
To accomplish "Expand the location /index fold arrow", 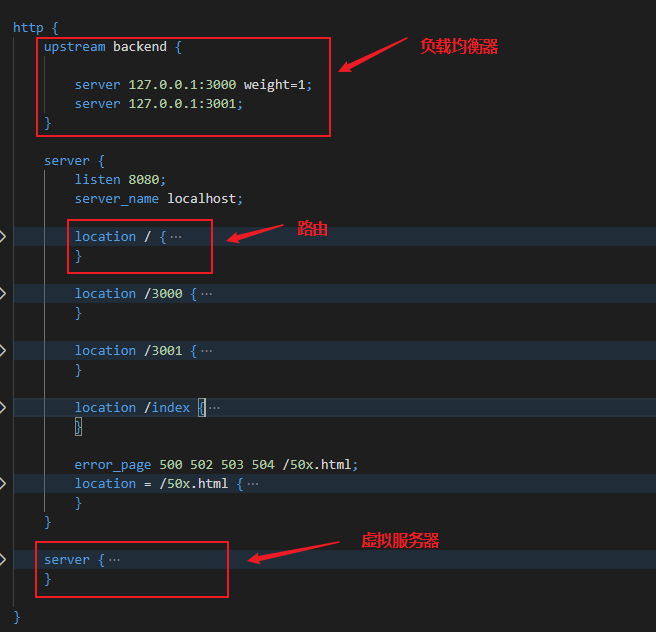I will (x=3, y=407).
